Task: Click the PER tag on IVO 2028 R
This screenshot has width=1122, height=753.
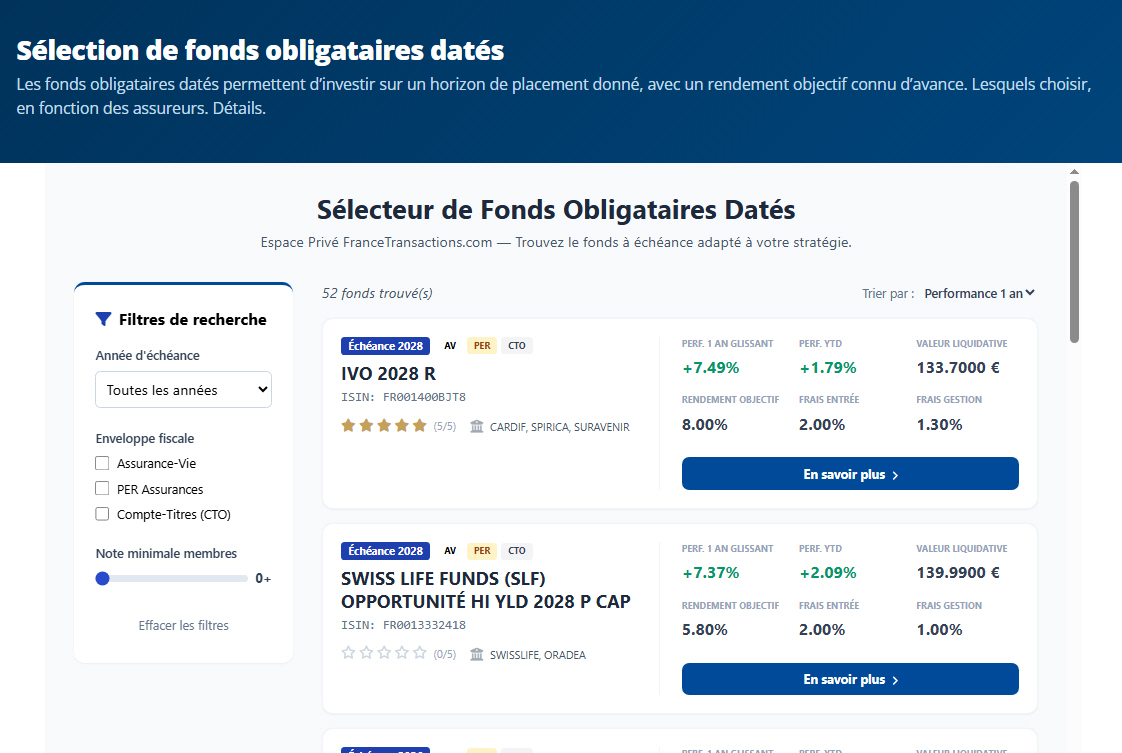Action: pyautogui.click(x=482, y=346)
